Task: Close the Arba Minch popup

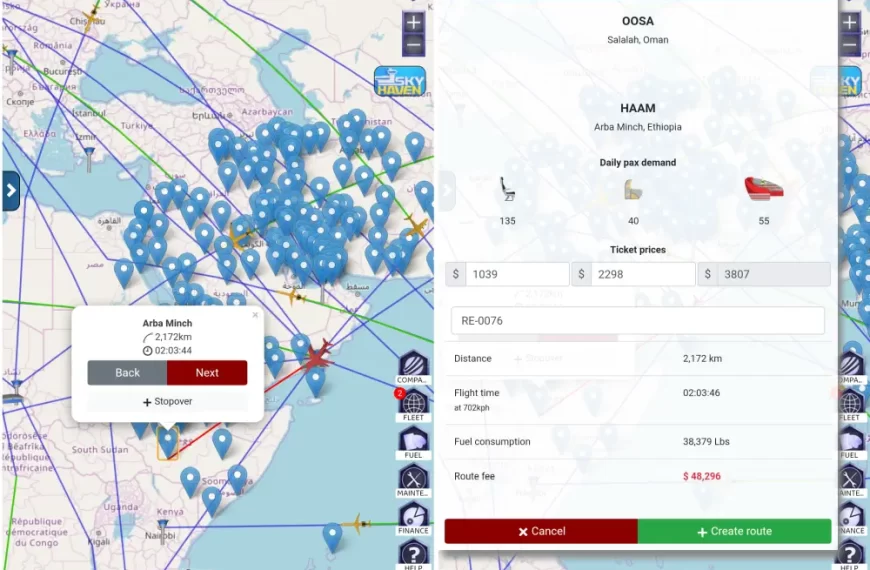Action: [255, 315]
